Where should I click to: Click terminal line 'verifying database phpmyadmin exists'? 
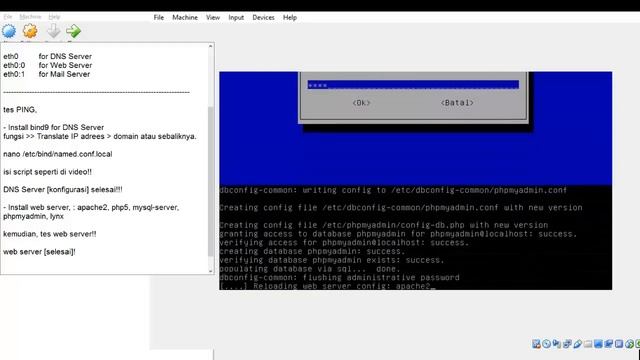point(332,260)
